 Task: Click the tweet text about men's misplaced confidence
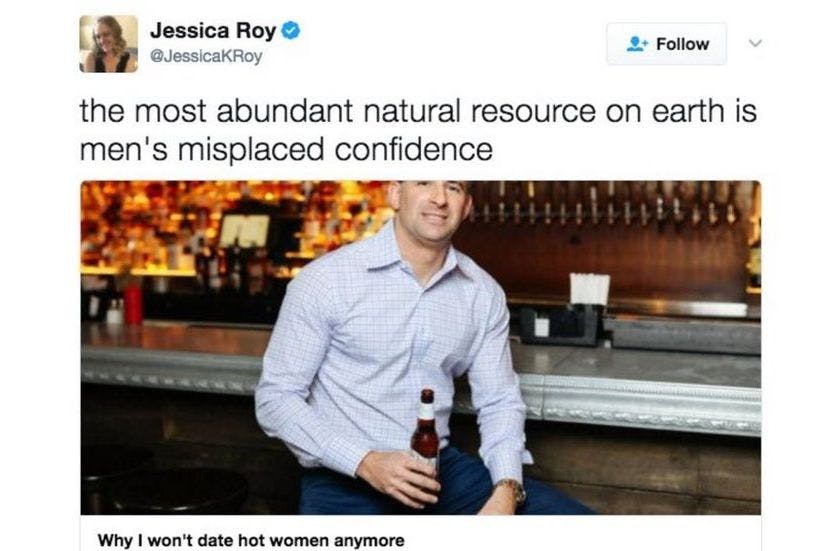pyautogui.click(x=418, y=130)
